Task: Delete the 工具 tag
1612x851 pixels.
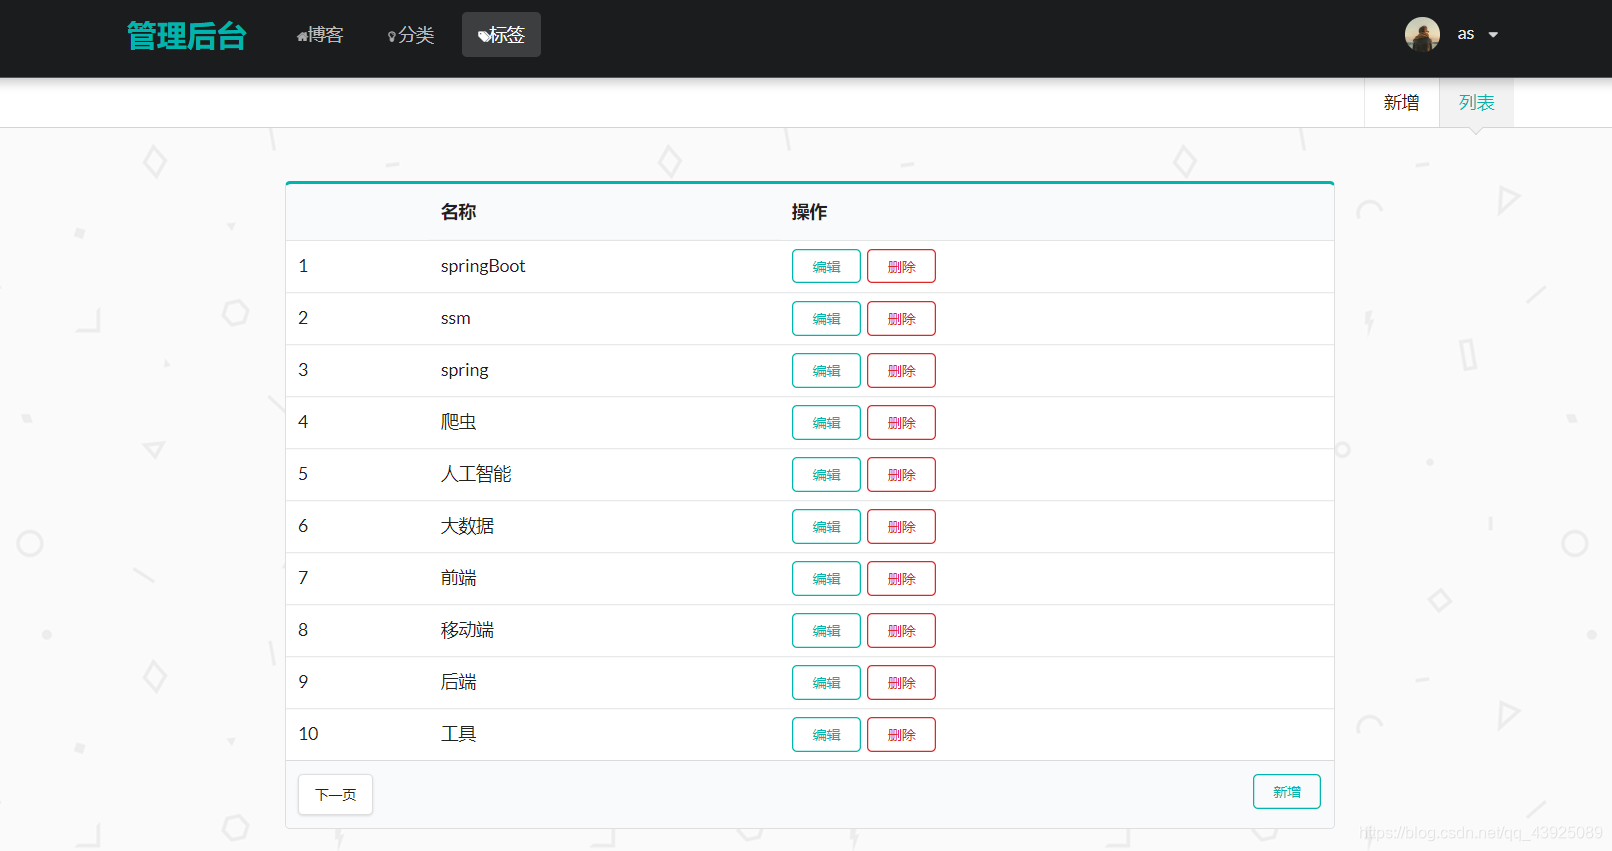Action: click(x=901, y=735)
